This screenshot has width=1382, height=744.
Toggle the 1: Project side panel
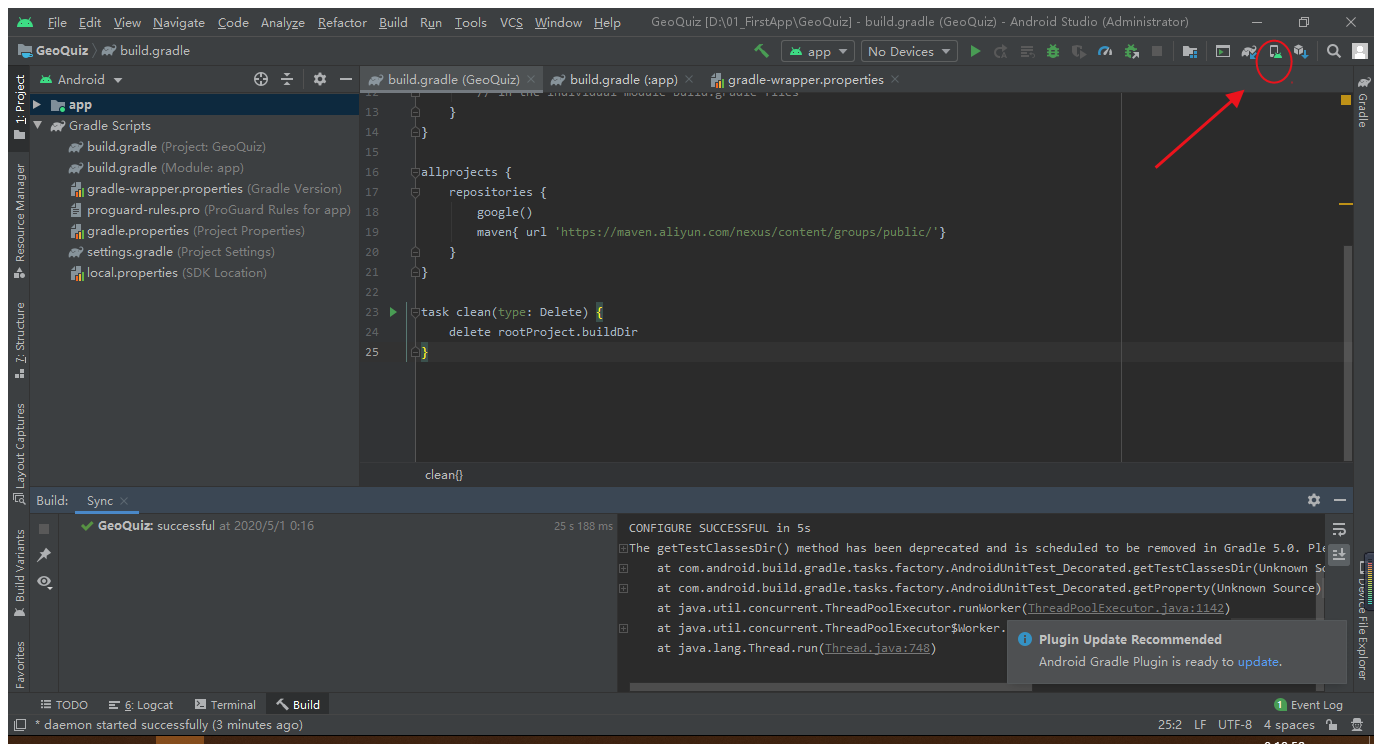pos(20,106)
